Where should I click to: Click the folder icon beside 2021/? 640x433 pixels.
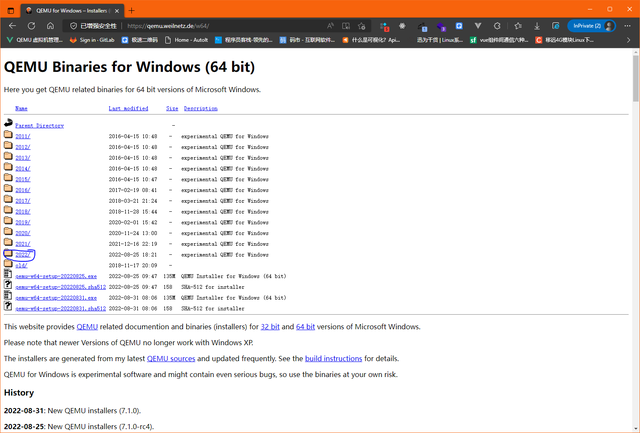click(8, 242)
